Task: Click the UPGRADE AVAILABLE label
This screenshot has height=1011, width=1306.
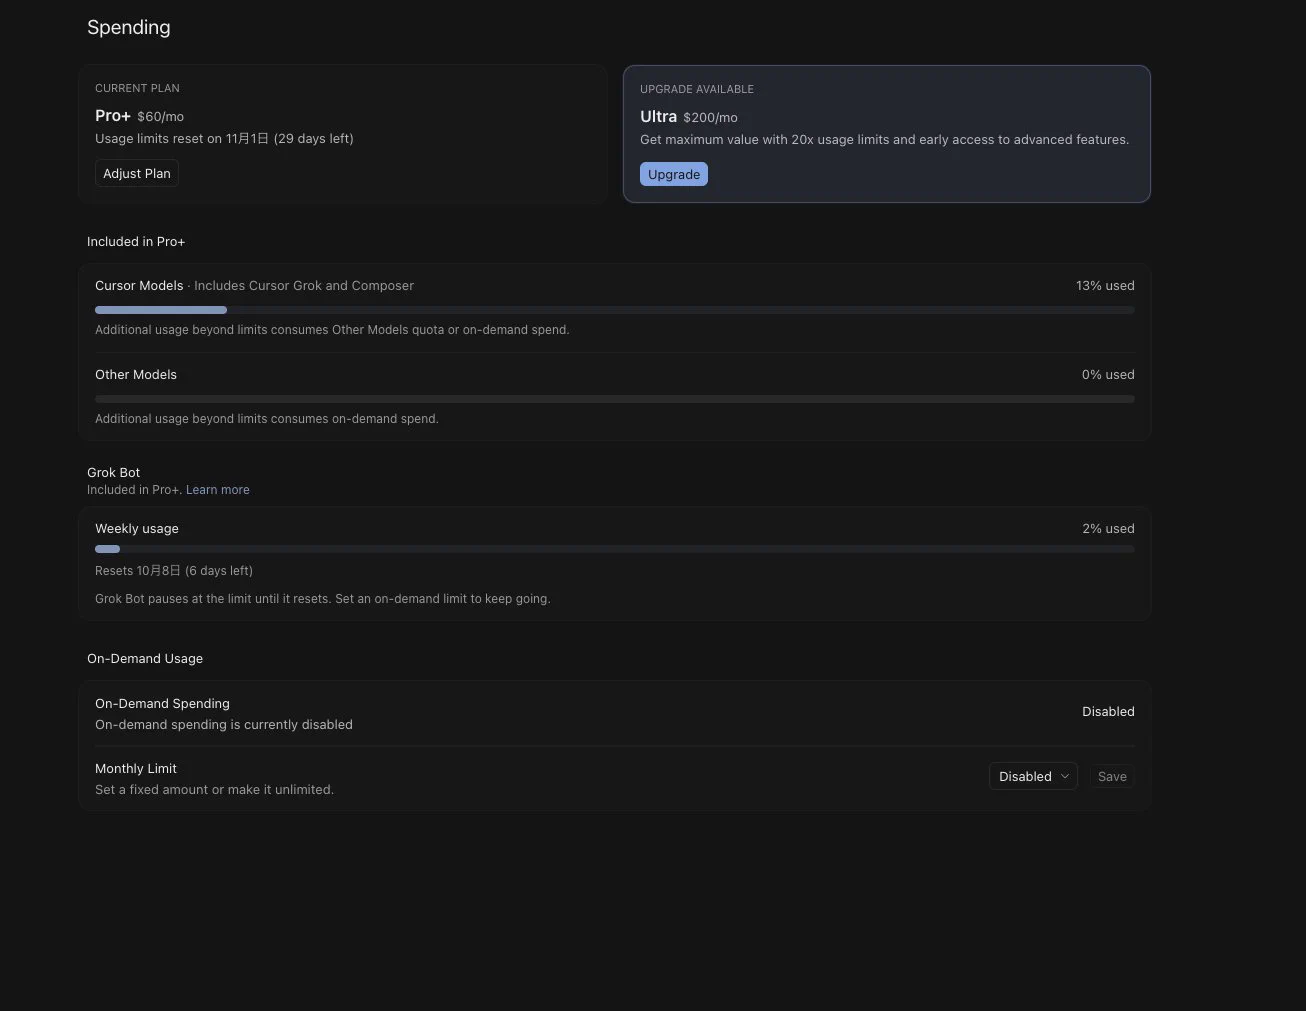Action: [697, 89]
